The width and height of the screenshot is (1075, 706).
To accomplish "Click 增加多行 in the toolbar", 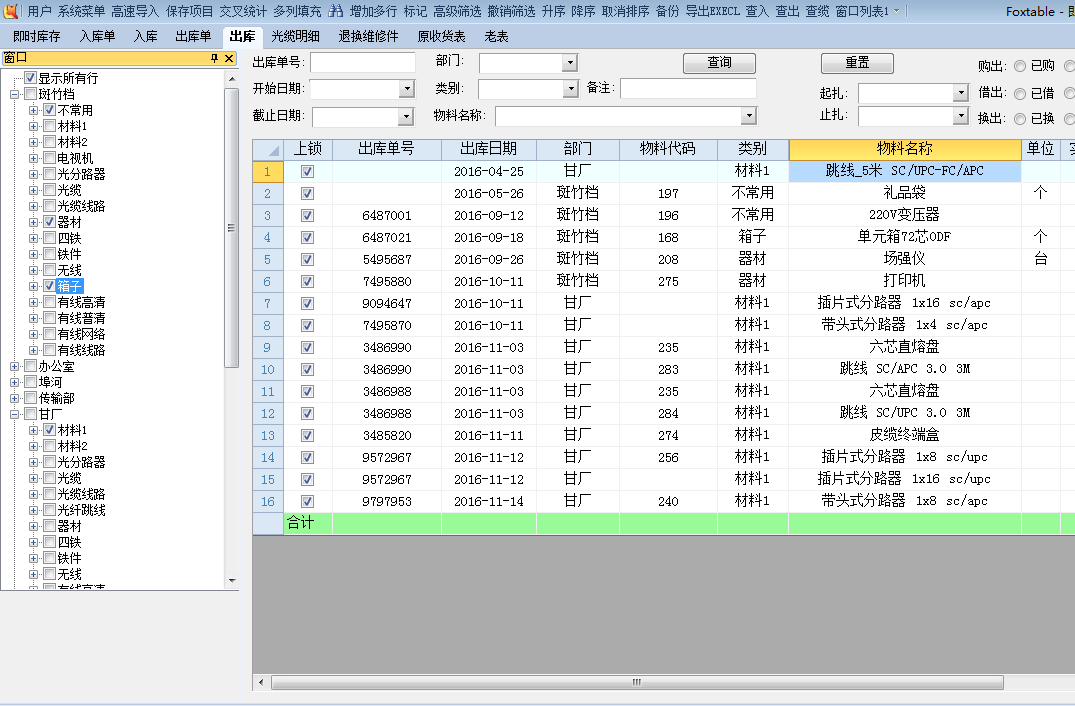I will (x=373, y=11).
